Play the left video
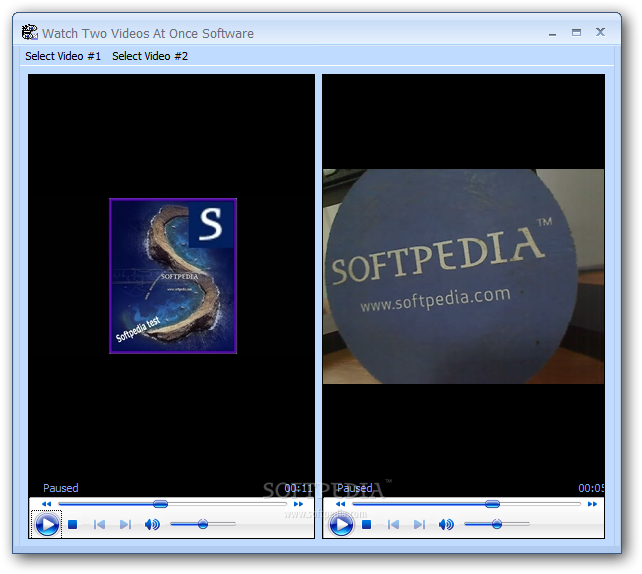 [x=47, y=524]
